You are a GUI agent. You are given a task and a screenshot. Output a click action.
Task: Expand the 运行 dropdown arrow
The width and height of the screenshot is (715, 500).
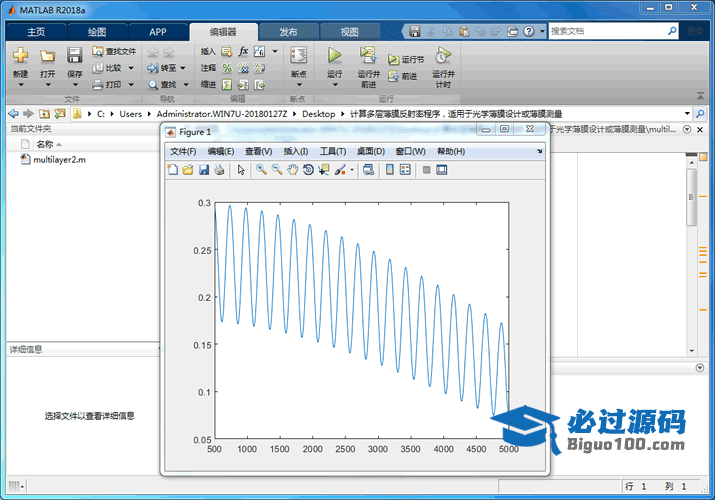tap(335, 85)
